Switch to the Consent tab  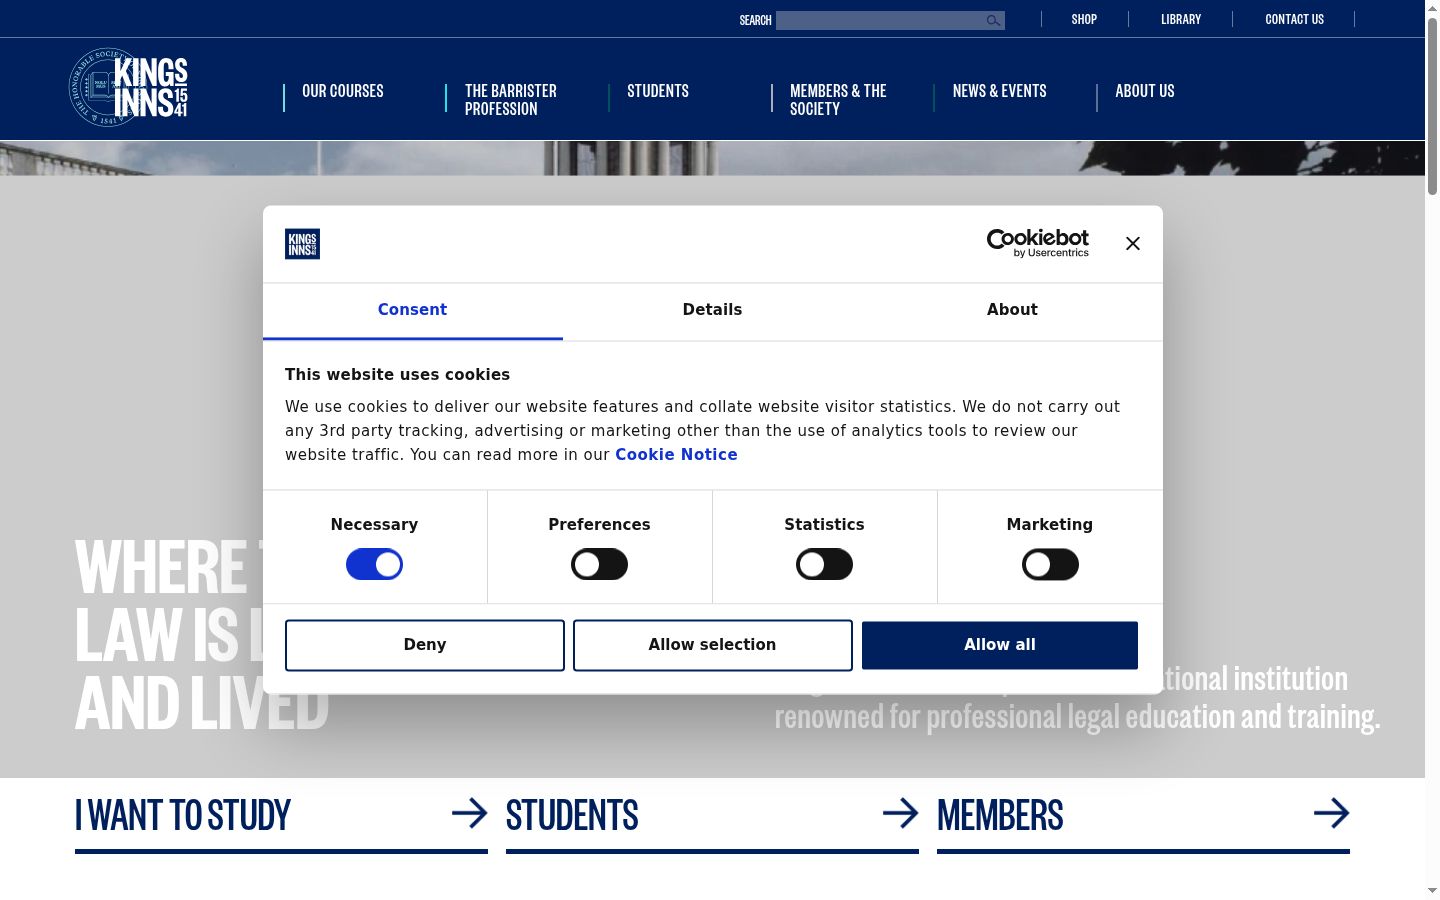click(x=412, y=310)
